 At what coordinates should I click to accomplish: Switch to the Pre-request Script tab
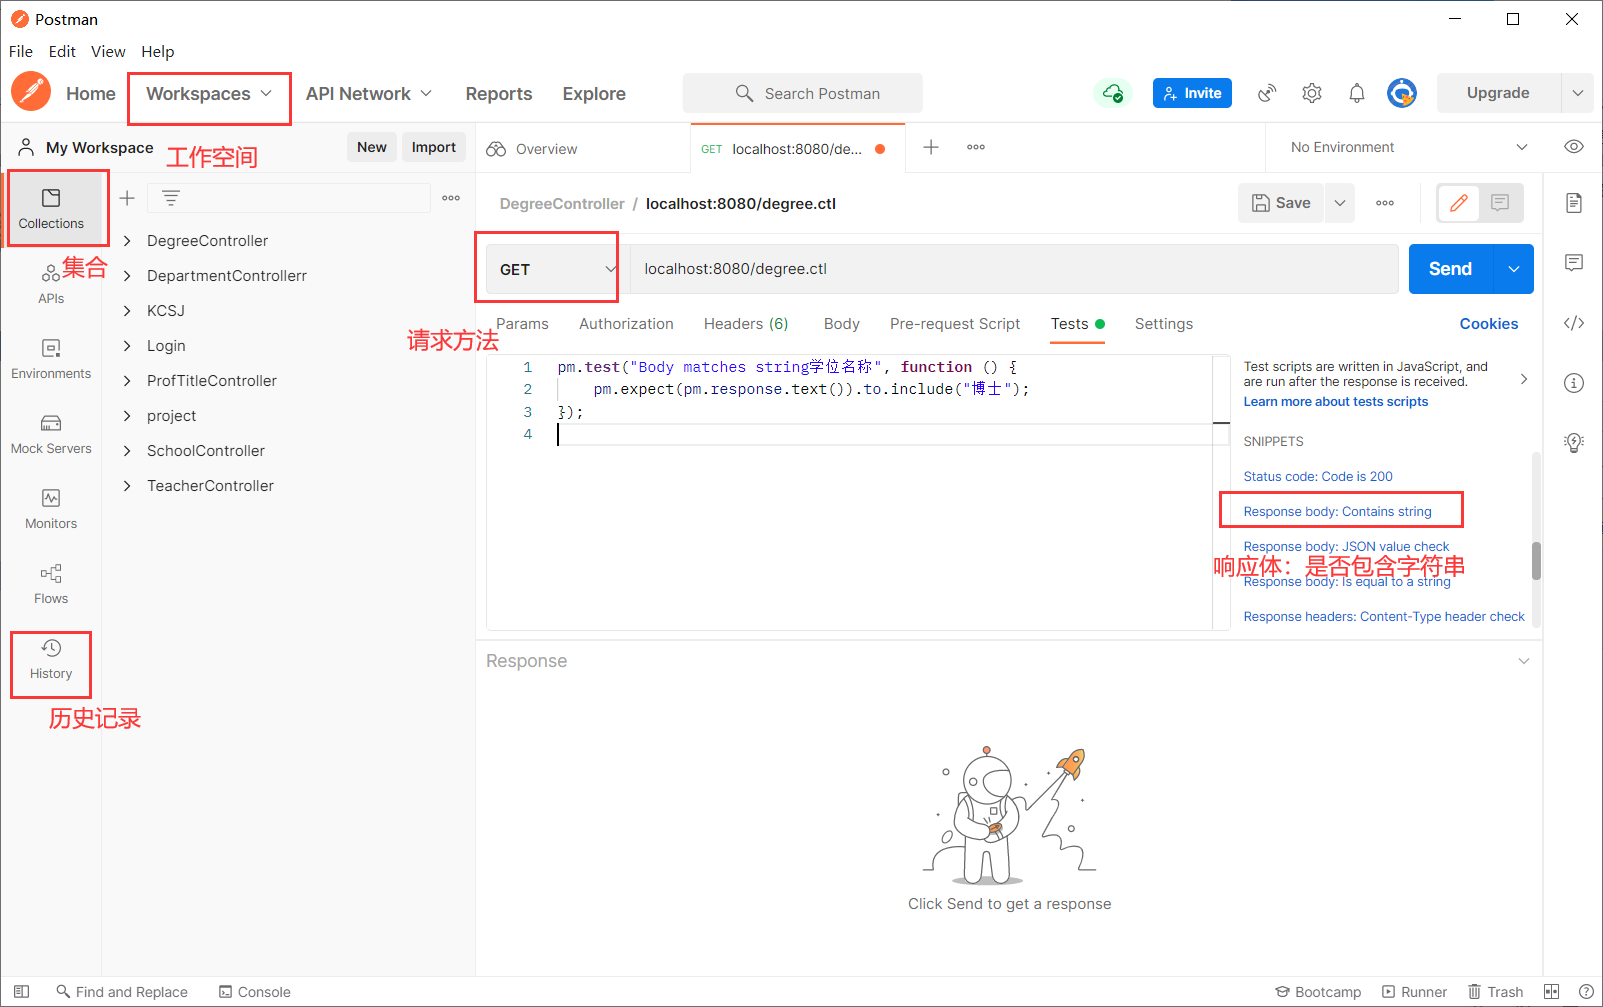(x=955, y=324)
